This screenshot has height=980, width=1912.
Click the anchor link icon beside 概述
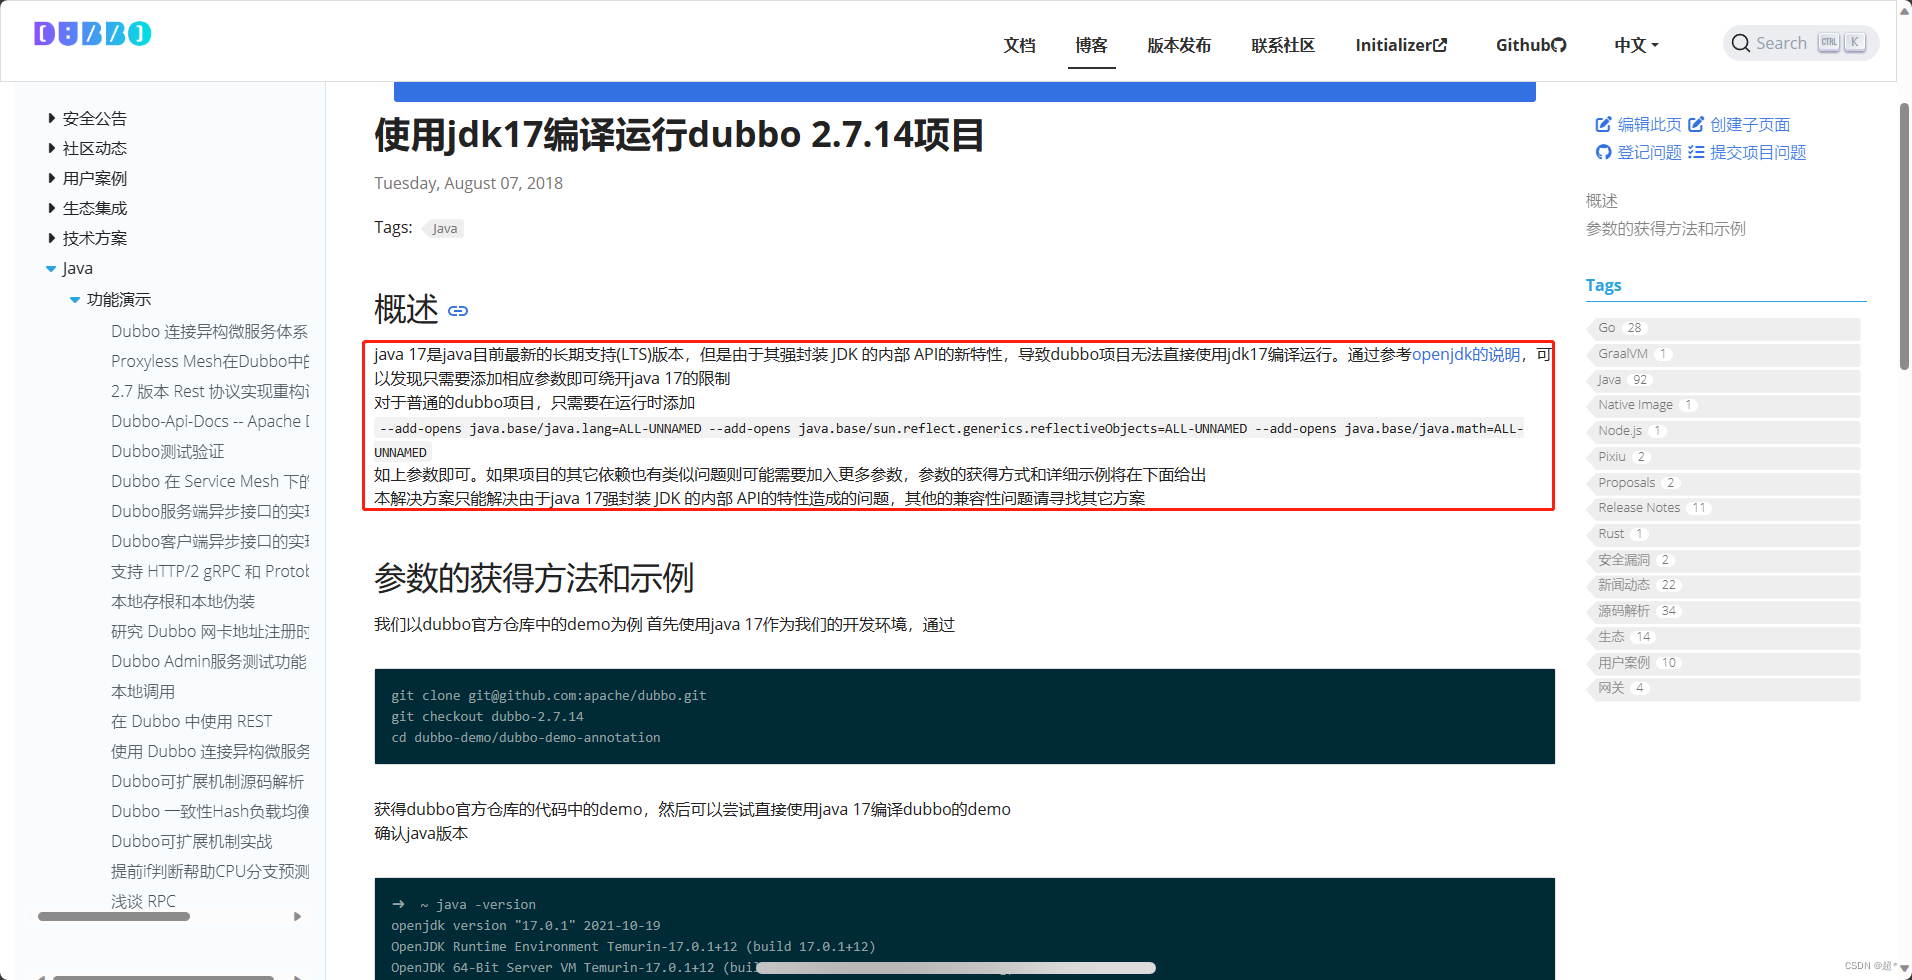458,312
